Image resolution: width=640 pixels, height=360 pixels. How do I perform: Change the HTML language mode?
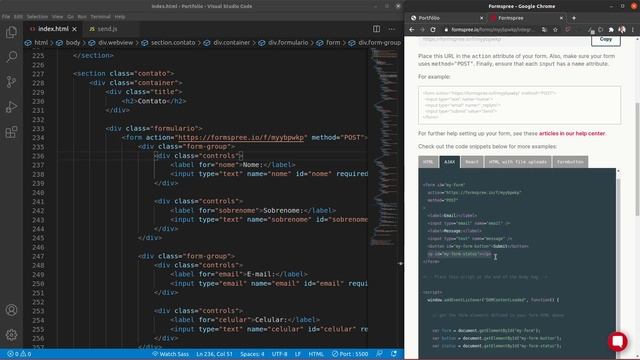(316, 354)
